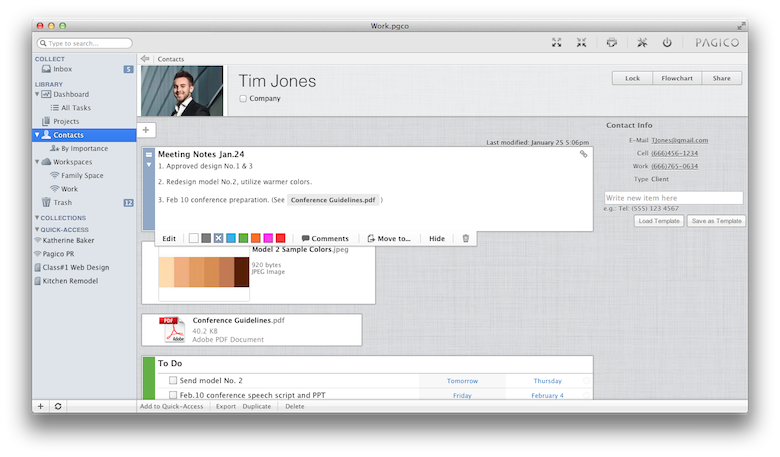
Task: Click Add to Quick-Access in bottom bar
Action: (x=172, y=406)
